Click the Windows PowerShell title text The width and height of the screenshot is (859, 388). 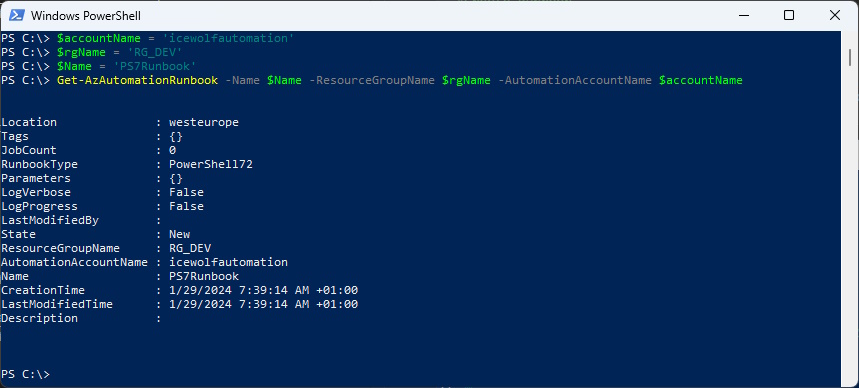pyautogui.click(x=85, y=16)
